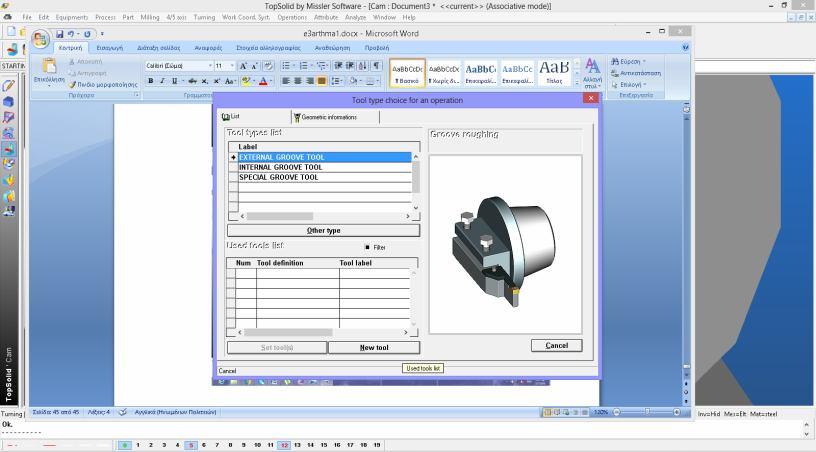Apply the Title style thumbnail

click(x=554, y=73)
